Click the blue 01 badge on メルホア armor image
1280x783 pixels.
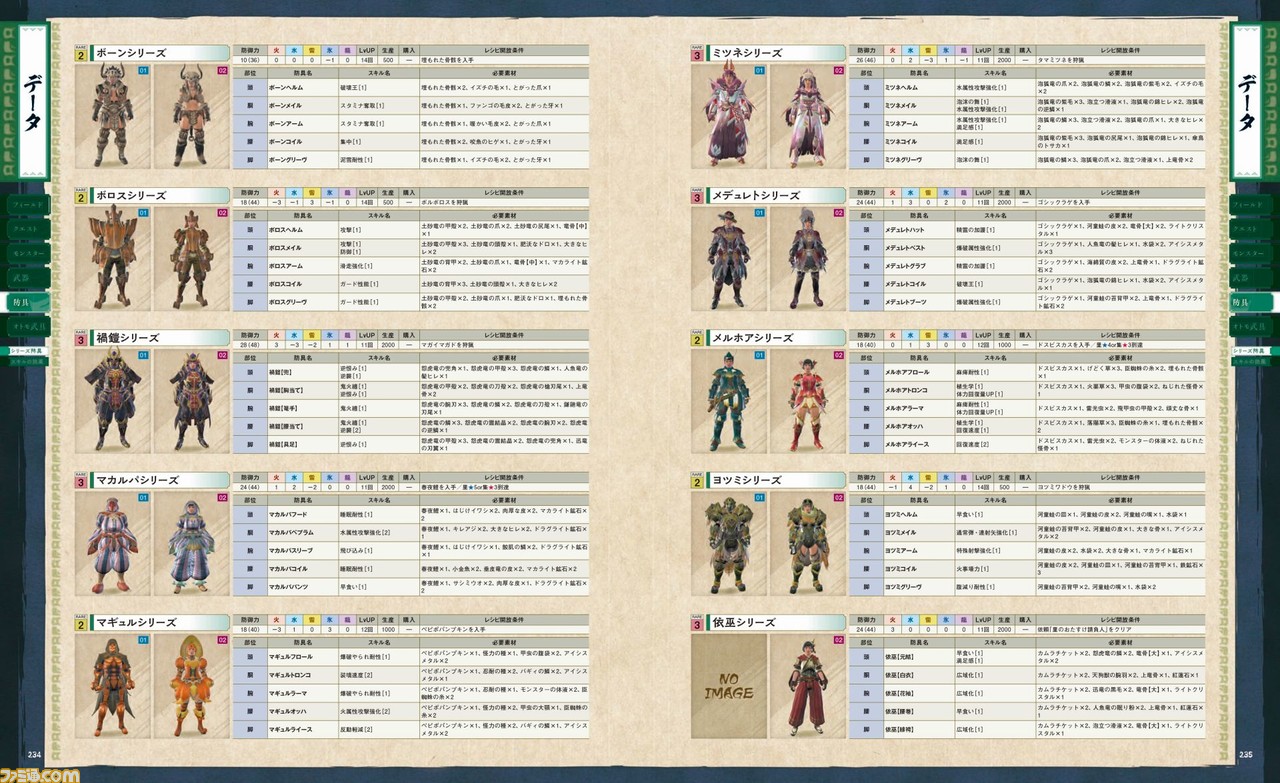pos(760,355)
